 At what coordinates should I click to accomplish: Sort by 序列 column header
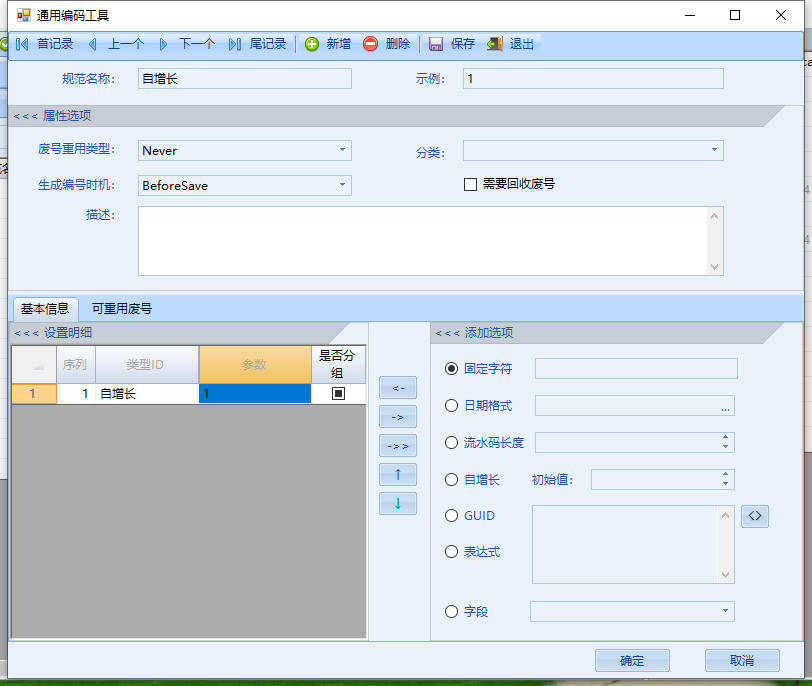(76, 365)
